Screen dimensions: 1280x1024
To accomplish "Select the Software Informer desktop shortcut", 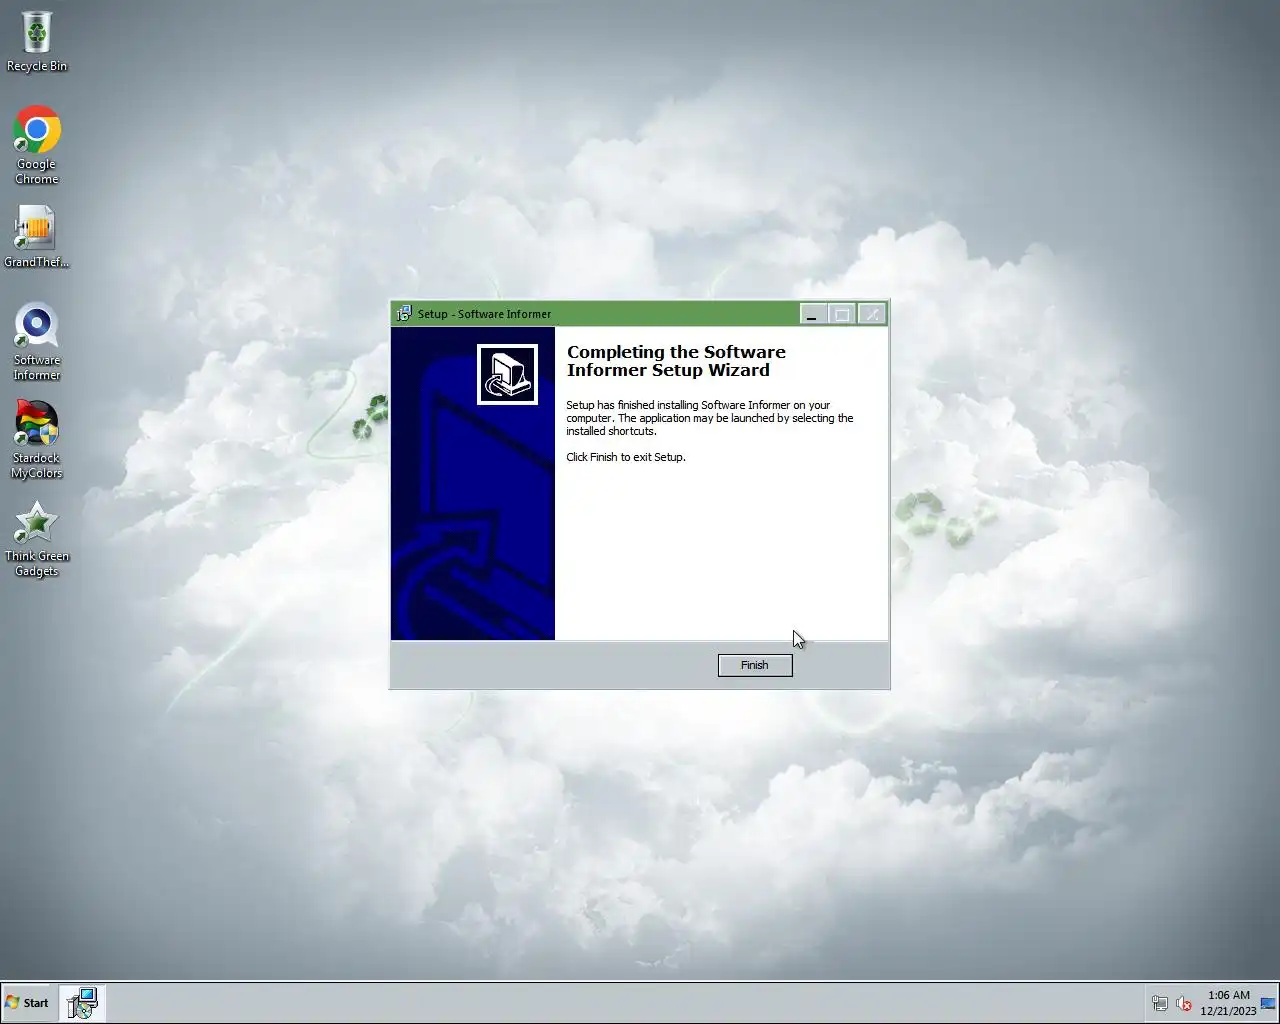I will pos(37,342).
